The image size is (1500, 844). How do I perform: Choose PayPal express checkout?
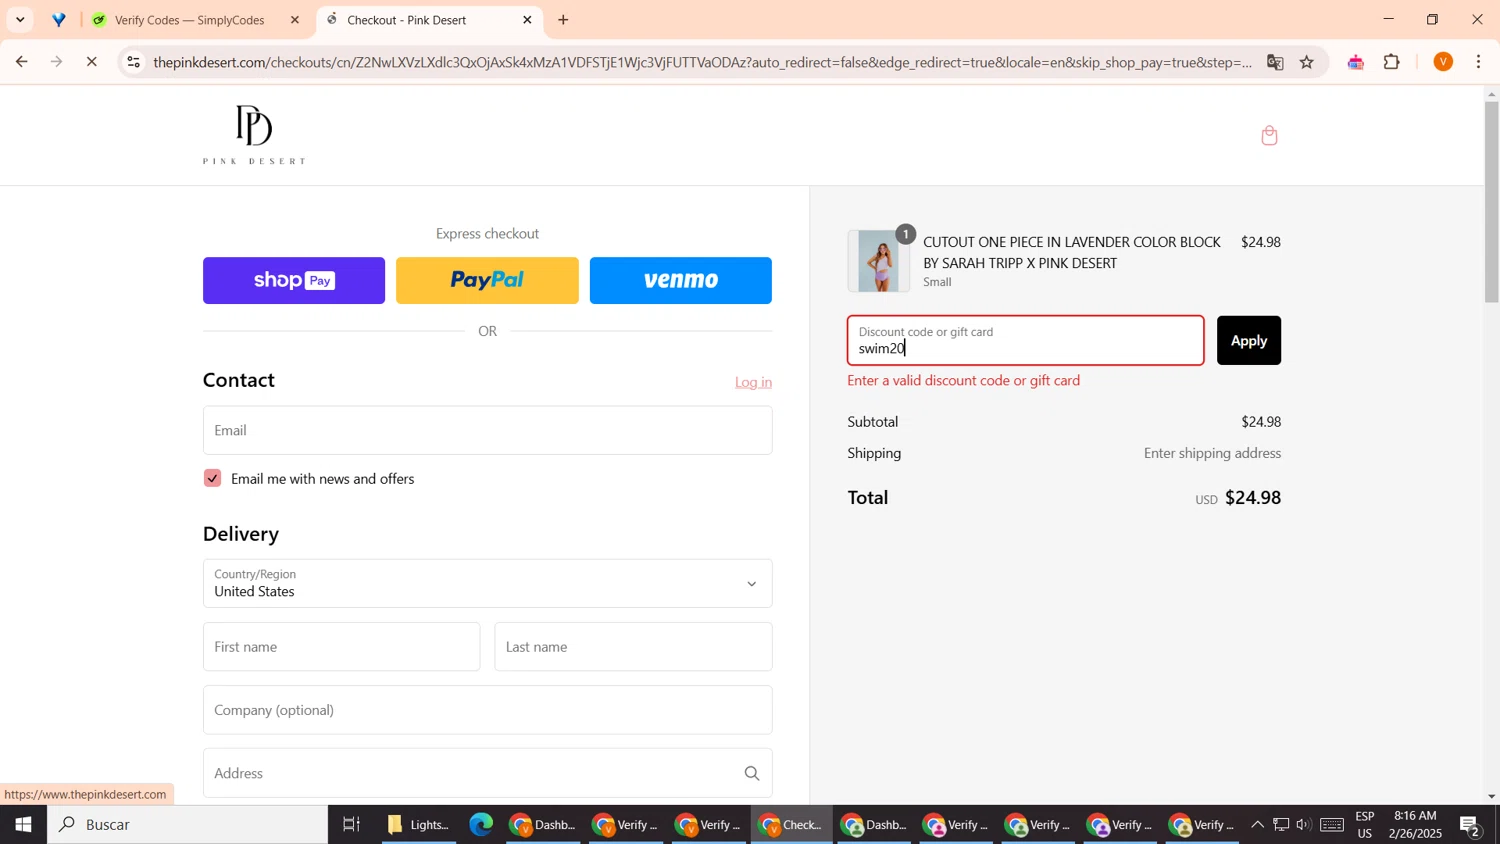click(x=487, y=281)
